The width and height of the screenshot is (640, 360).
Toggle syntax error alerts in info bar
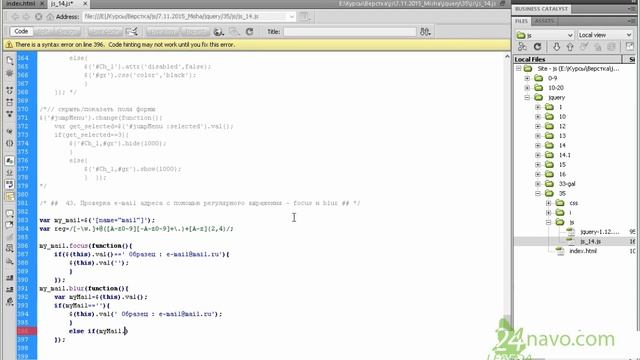point(10,196)
